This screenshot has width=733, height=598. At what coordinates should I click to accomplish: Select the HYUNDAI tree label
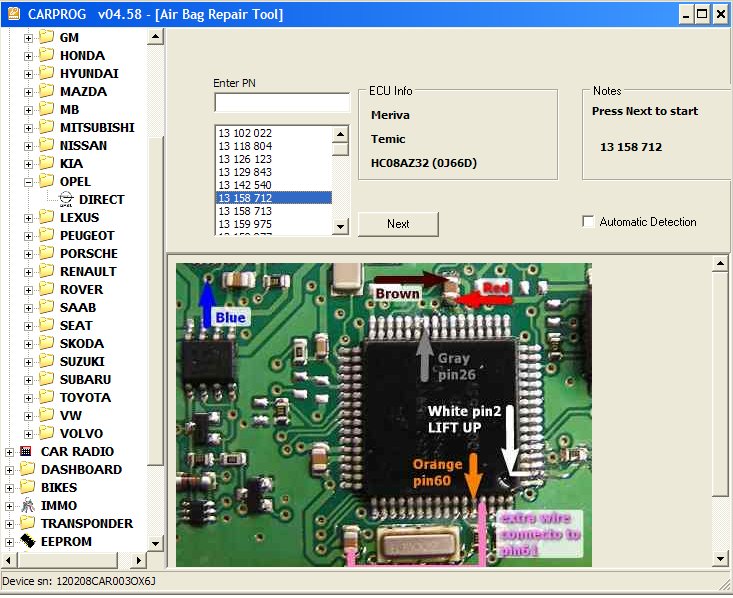click(x=89, y=73)
